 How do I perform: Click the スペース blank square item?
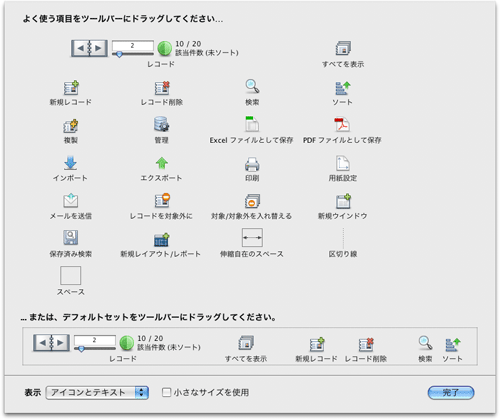tap(70, 276)
